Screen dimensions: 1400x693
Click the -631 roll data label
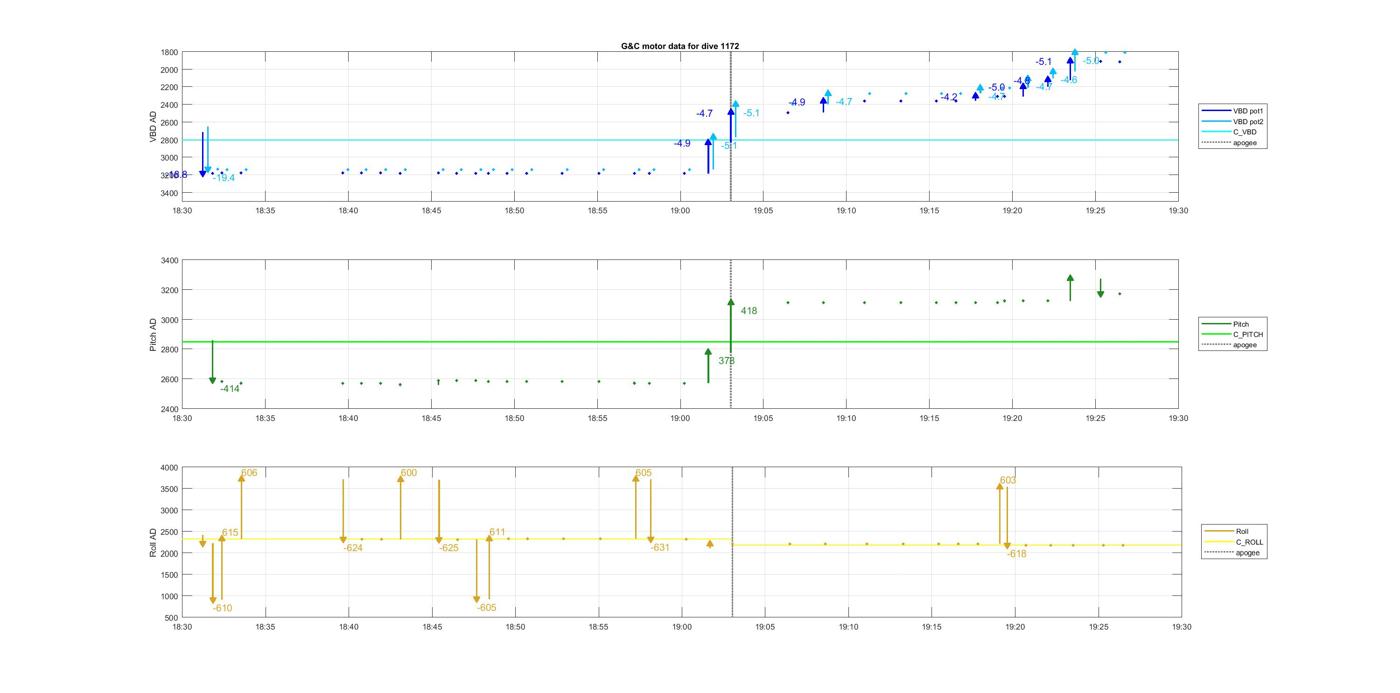660,548
